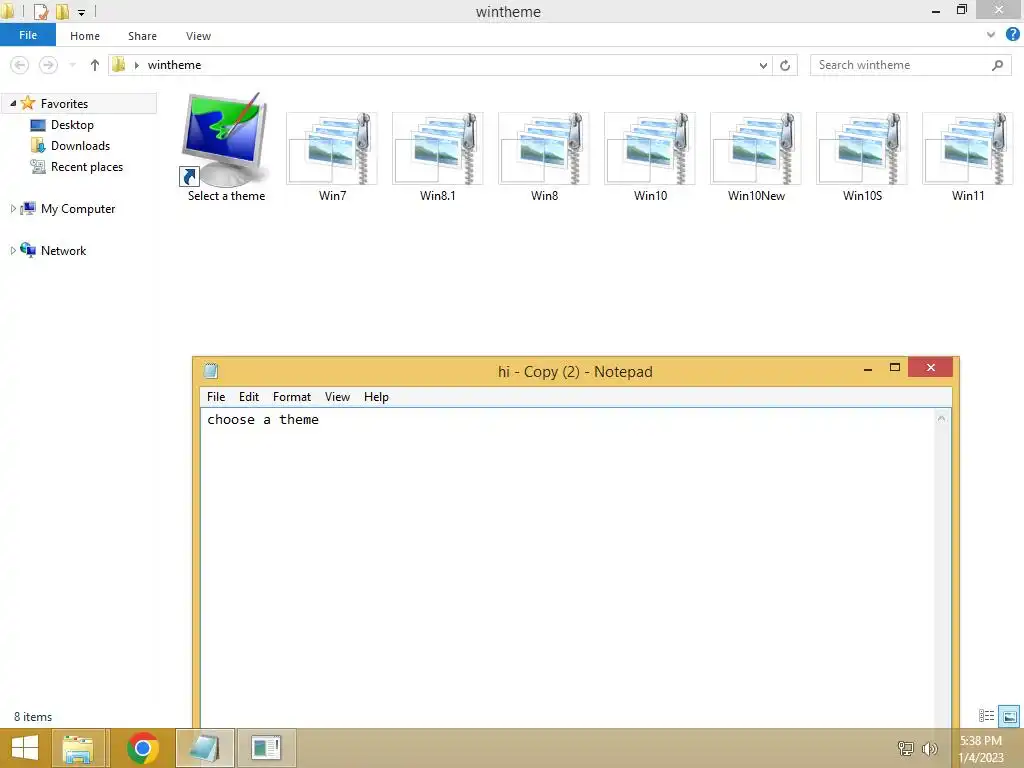The image size is (1024, 768).
Task: Expand the ribbon with the chevron
Action: tap(991, 35)
